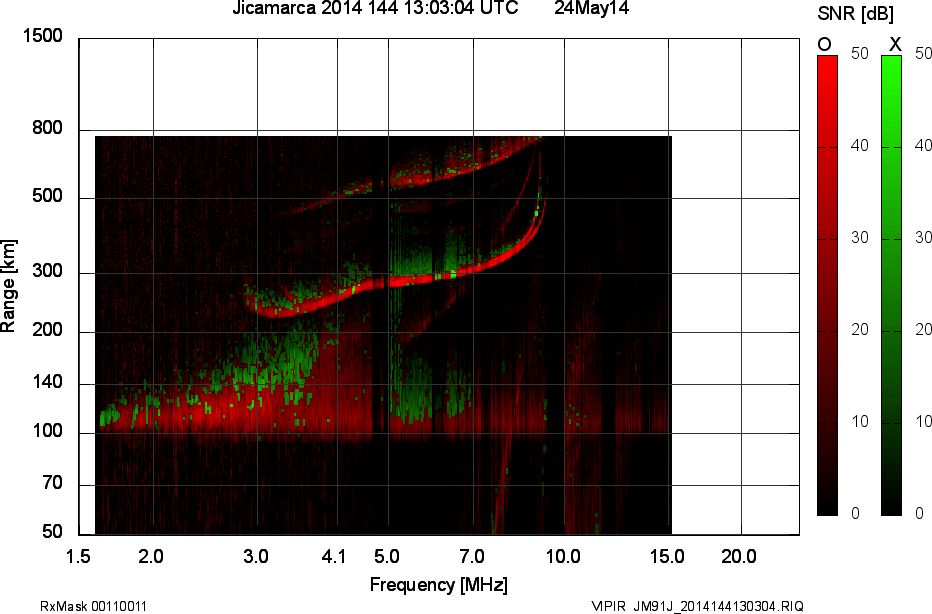Screen dimensions: 932x614
Task: Click the '40' tick label beside the red O bar
Action: 859,146
